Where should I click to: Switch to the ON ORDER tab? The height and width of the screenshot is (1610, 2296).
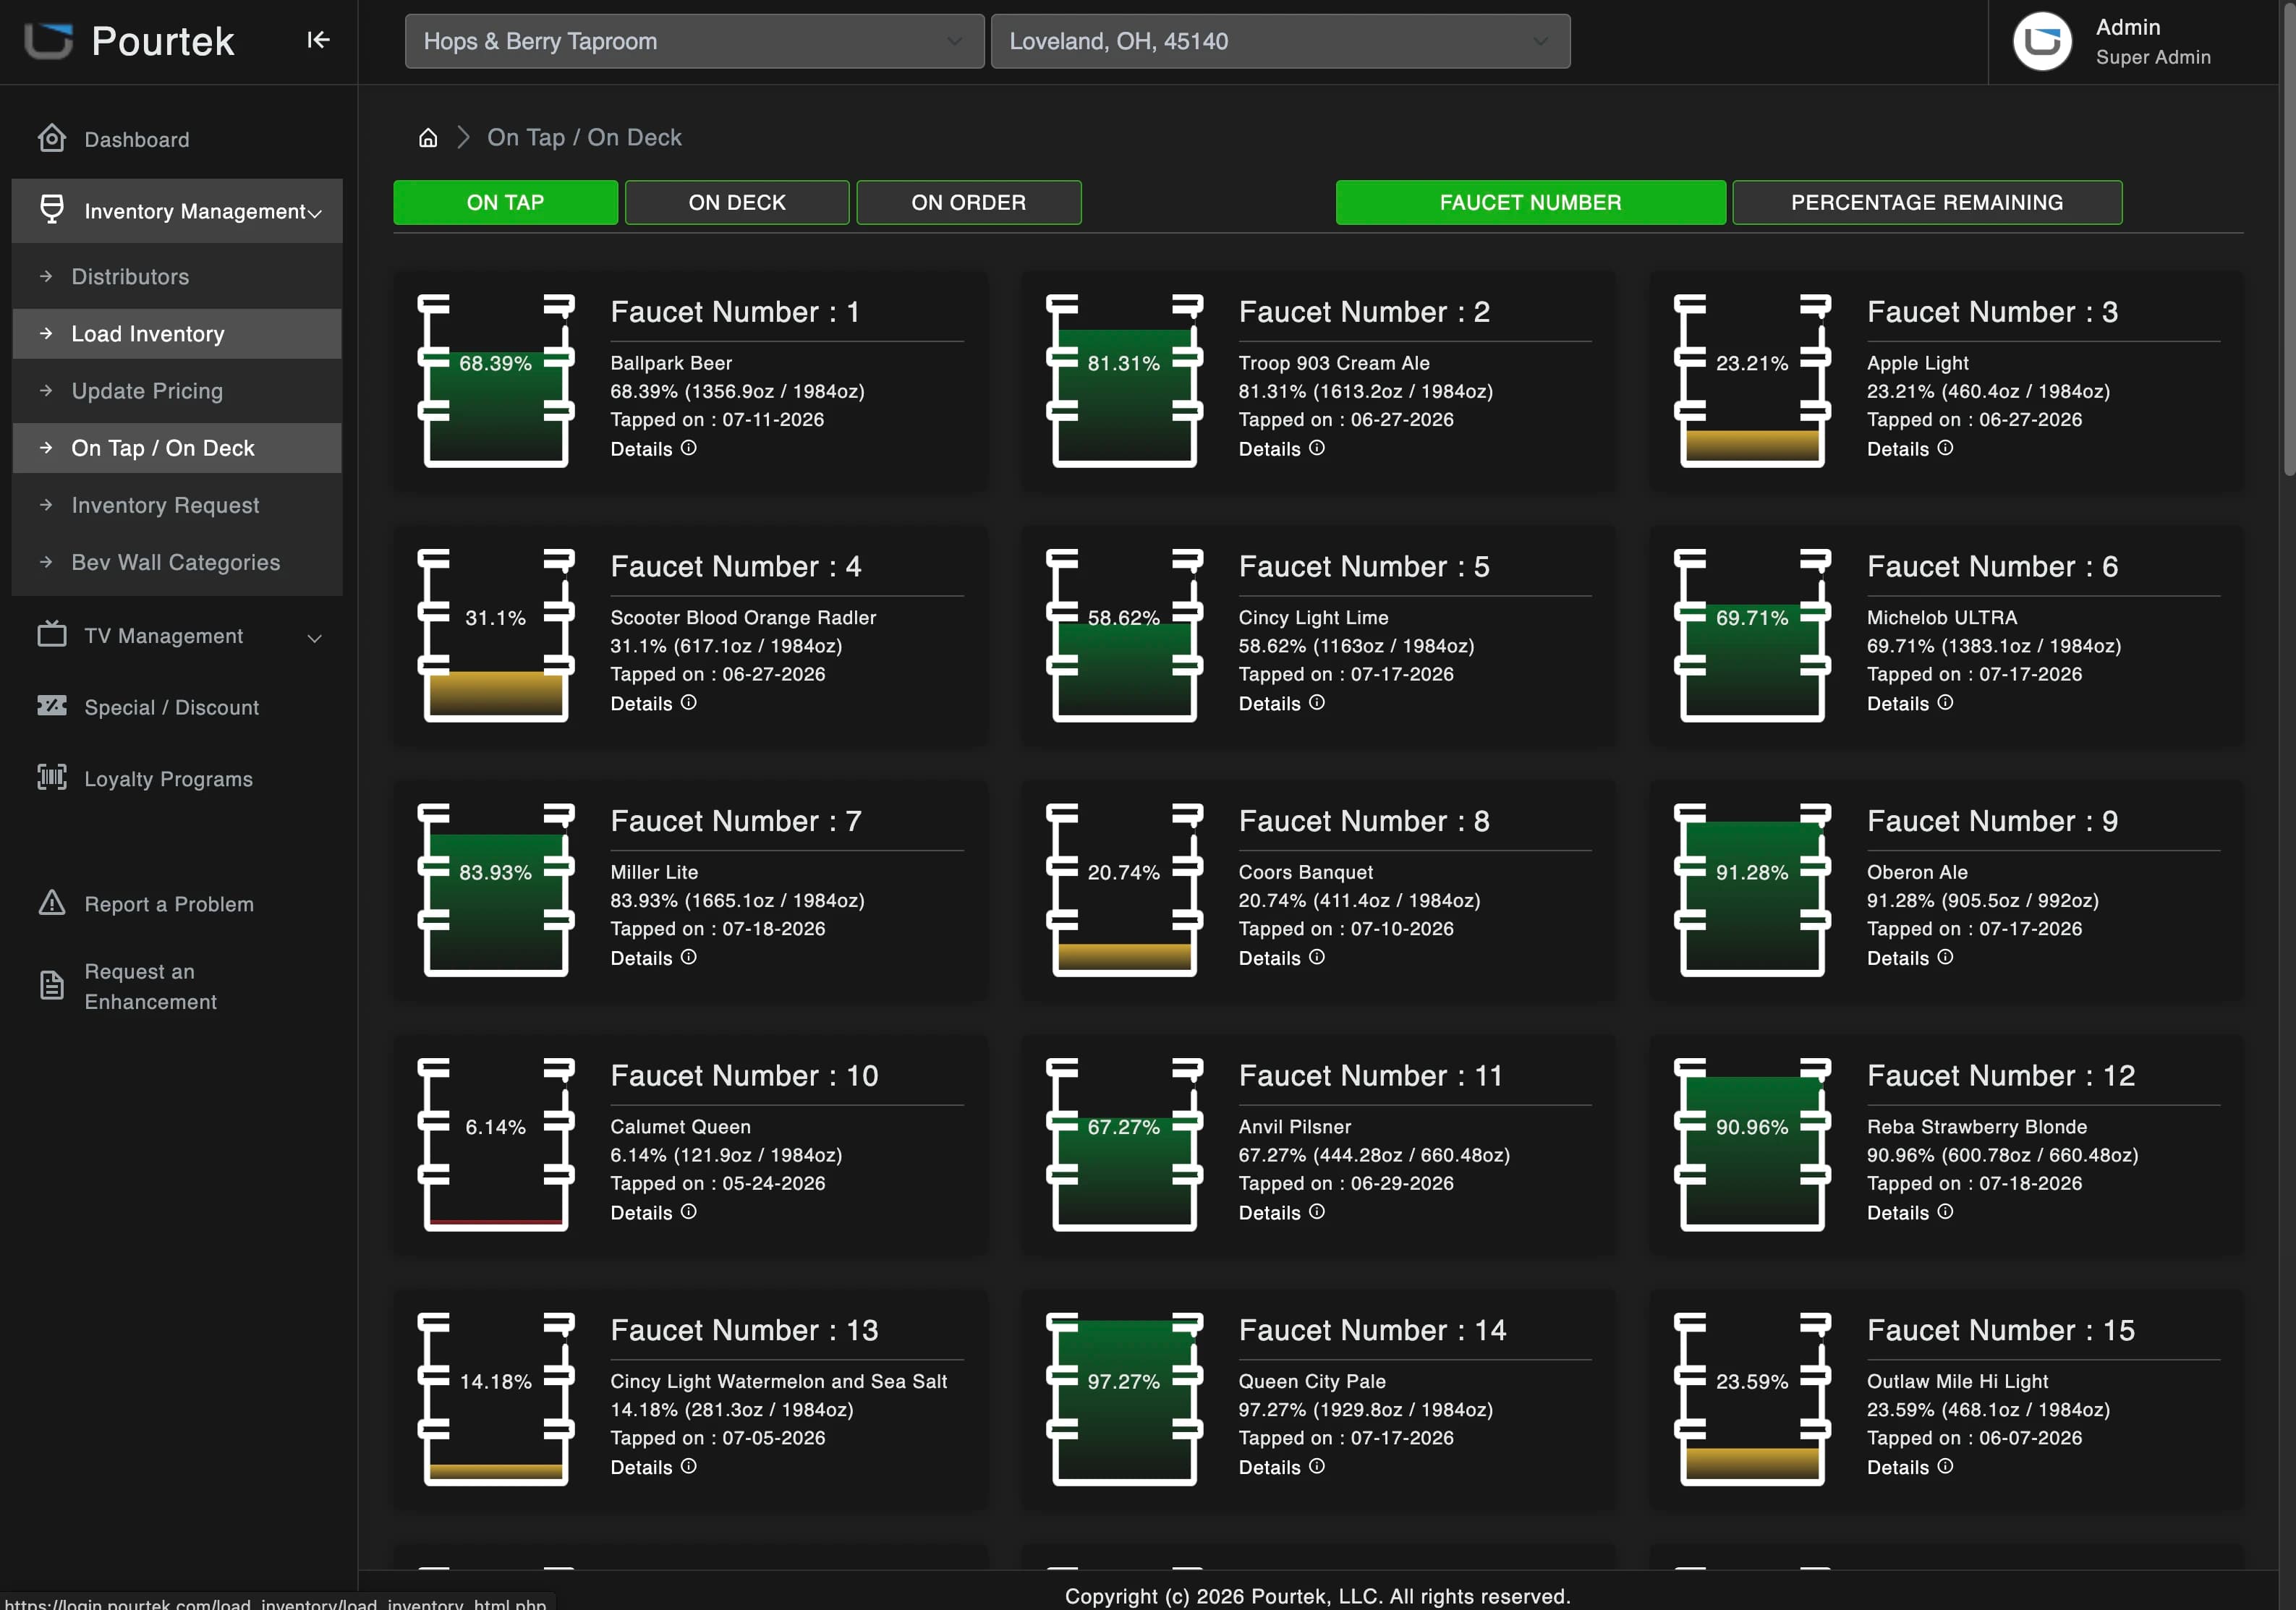point(968,202)
